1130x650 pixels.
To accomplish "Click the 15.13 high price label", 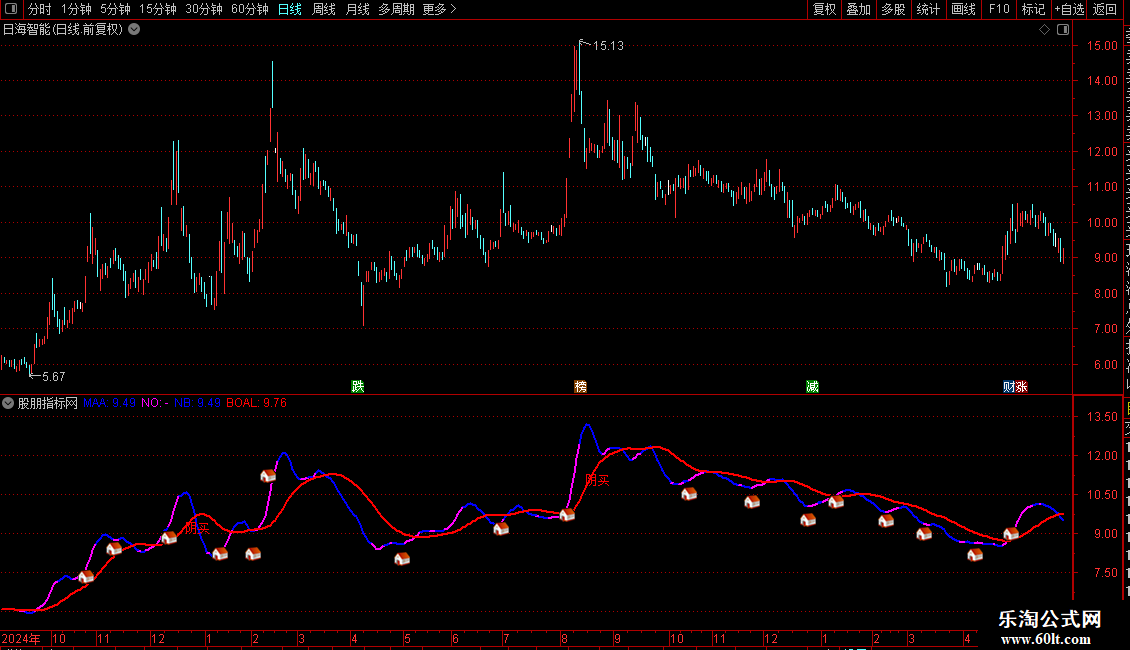I will (x=608, y=45).
